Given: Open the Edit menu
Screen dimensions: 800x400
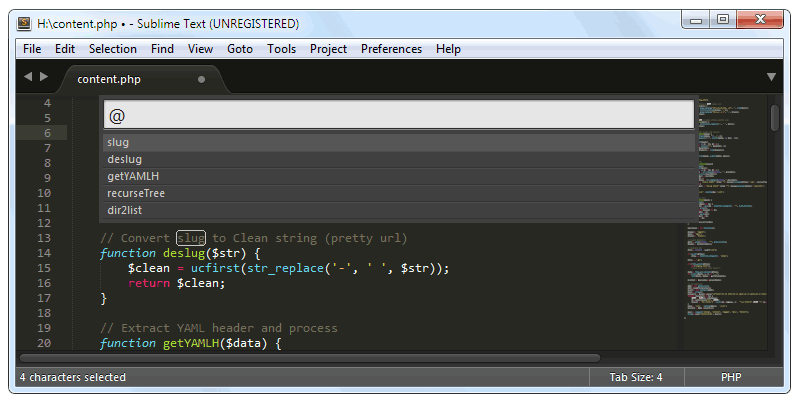Looking at the screenshot, I should [65, 49].
